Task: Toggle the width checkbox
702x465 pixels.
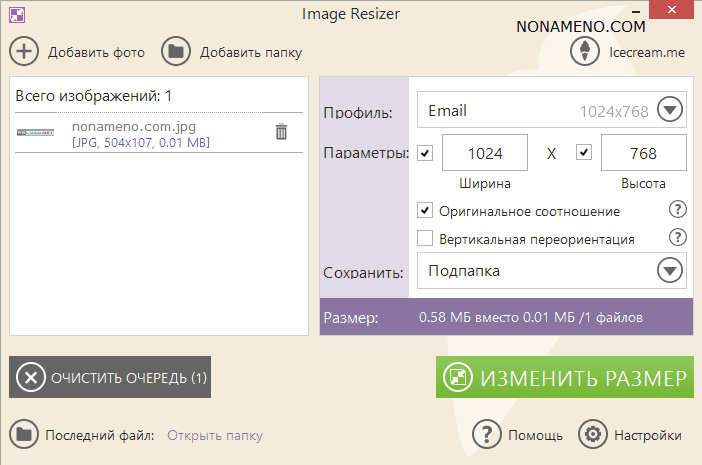Action: (425, 153)
